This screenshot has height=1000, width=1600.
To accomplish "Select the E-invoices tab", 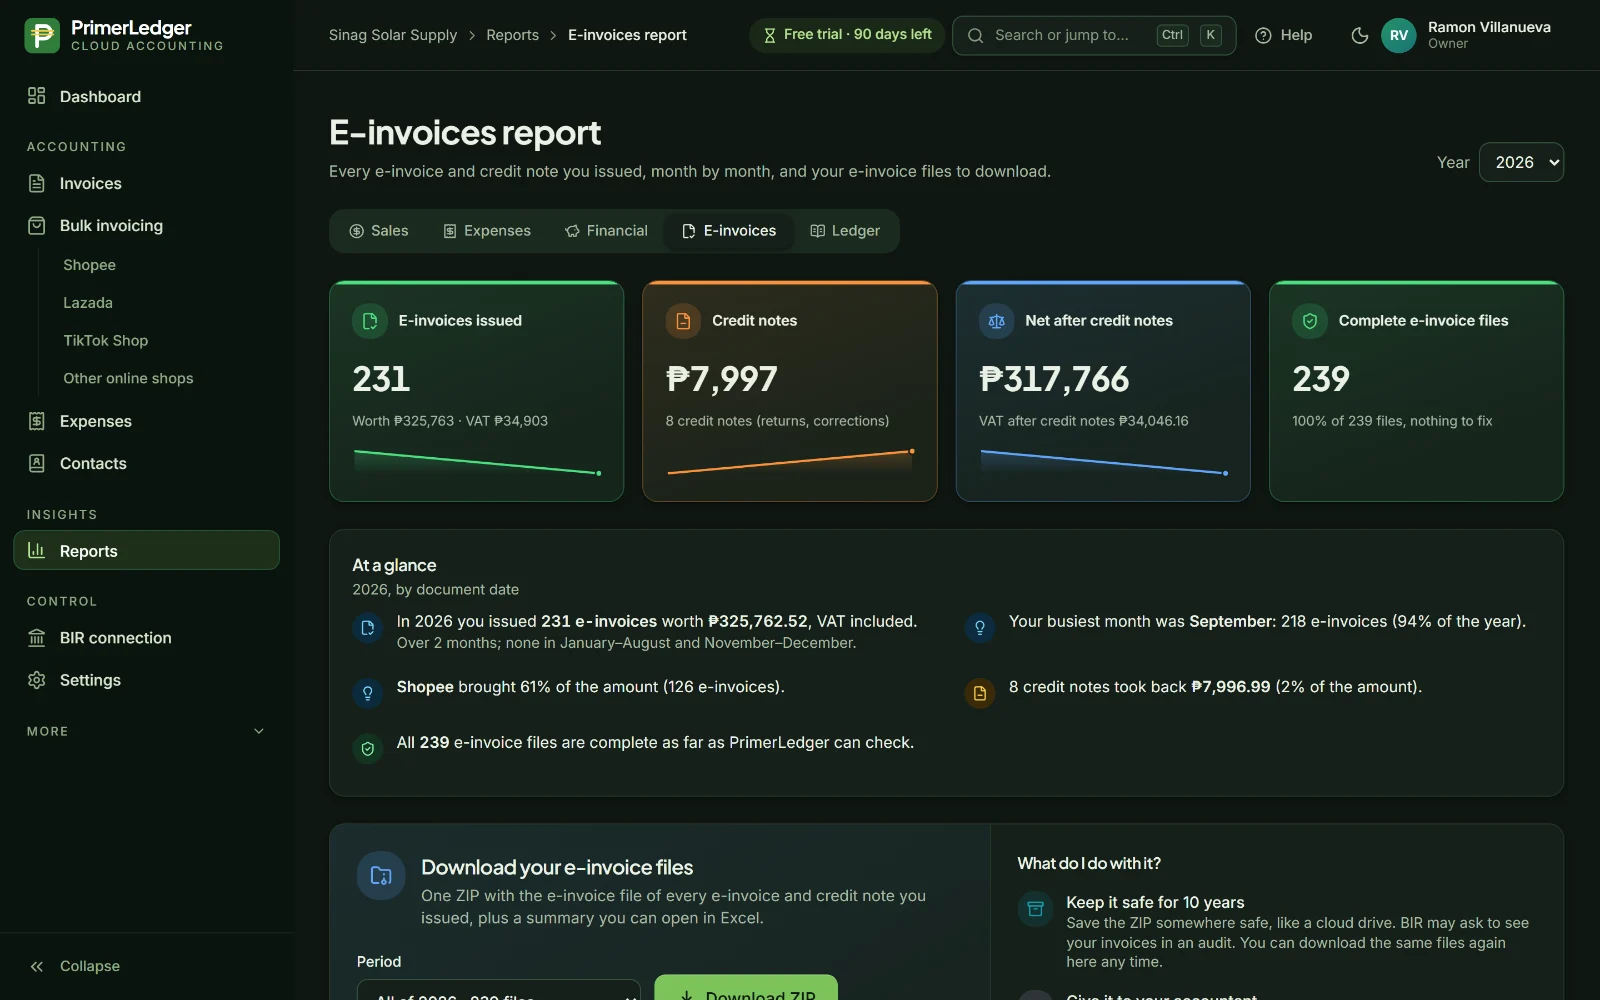I will 729,231.
